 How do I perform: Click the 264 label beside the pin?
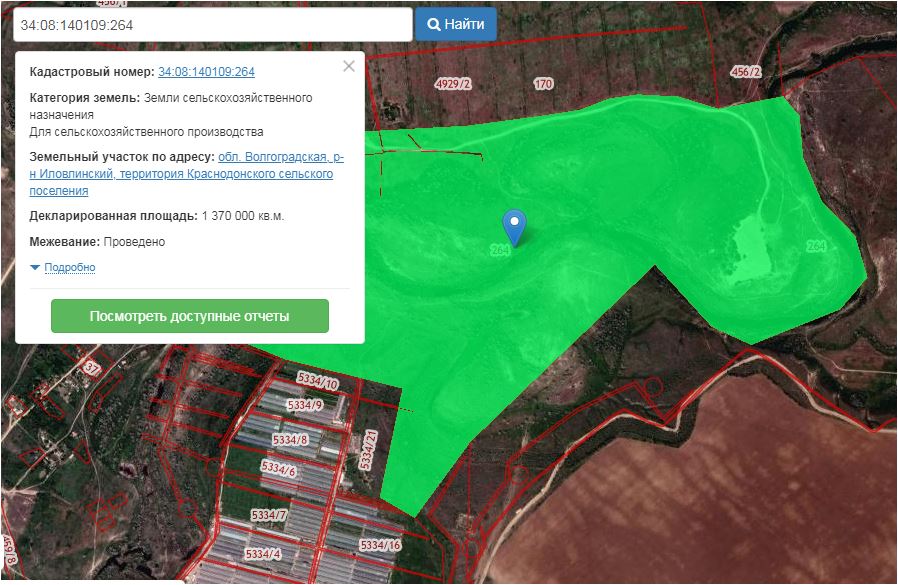pos(501,250)
